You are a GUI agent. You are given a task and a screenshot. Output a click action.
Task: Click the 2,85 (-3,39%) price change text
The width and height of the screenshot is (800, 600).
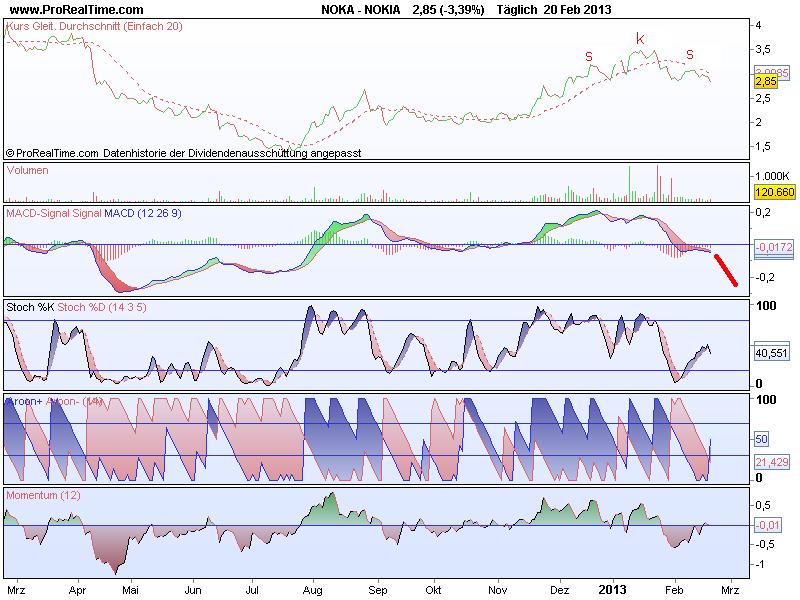(x=448, y=9)
